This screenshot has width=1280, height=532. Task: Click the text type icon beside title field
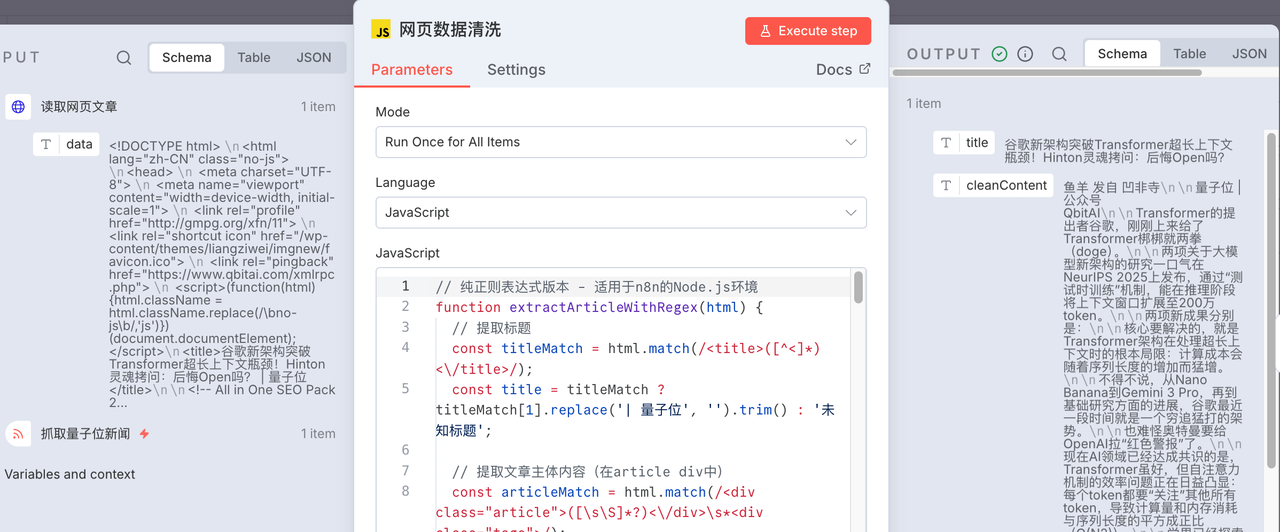(946, 143)
